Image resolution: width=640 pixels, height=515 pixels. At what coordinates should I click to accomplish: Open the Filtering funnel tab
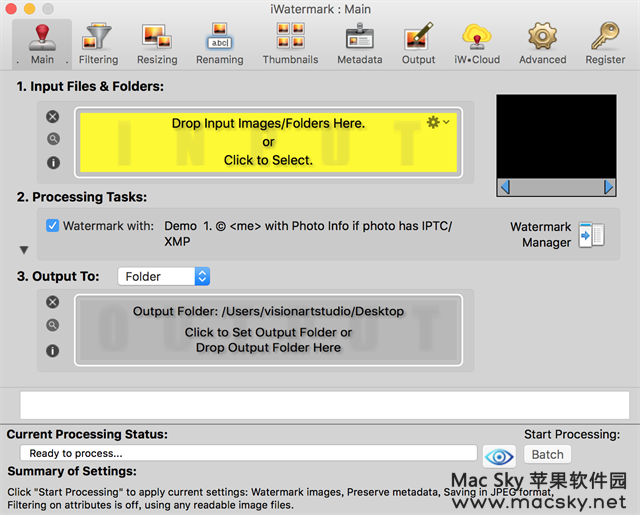click(98, 44)
